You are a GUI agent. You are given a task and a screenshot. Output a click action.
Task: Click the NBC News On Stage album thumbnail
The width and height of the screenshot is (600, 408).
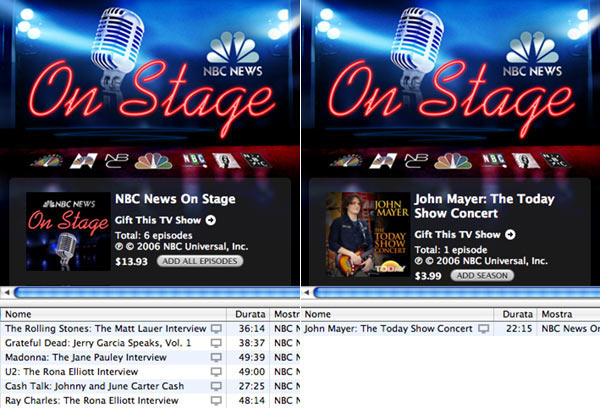pos(68,231)
